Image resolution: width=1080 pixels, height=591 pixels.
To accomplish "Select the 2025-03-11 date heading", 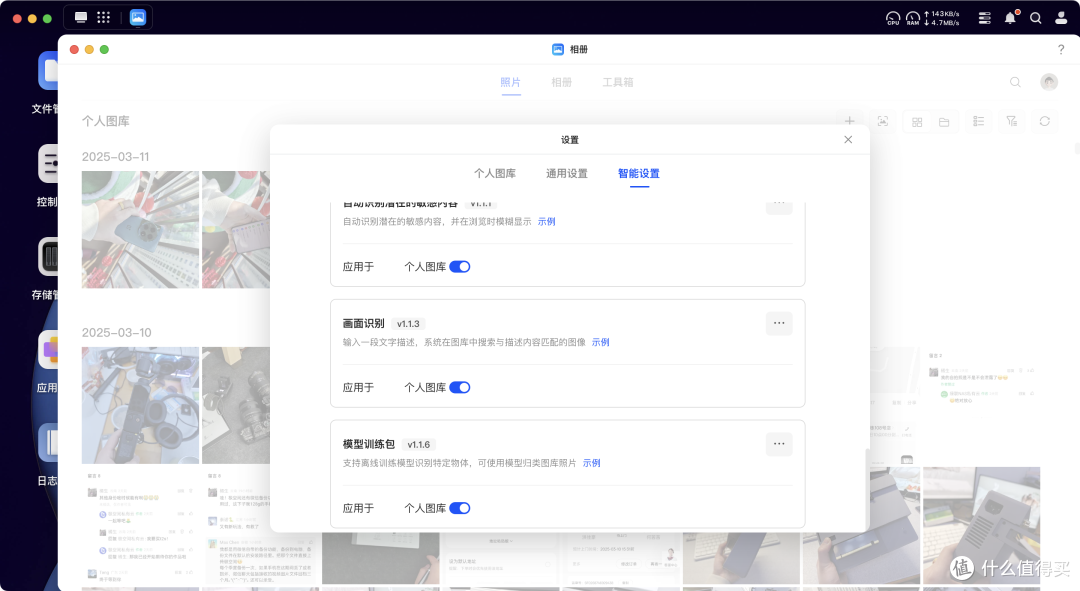I will tap(116, 156).
